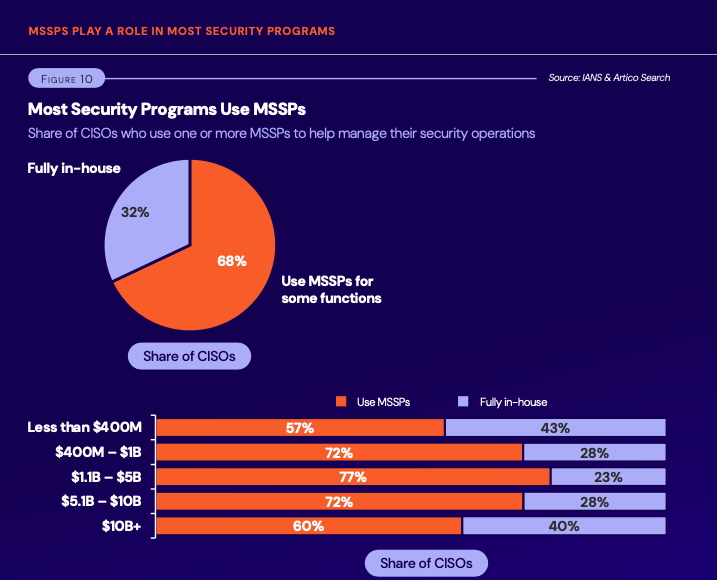
Task: Click the 23% in-house bar segment
Action: [607, 477]
